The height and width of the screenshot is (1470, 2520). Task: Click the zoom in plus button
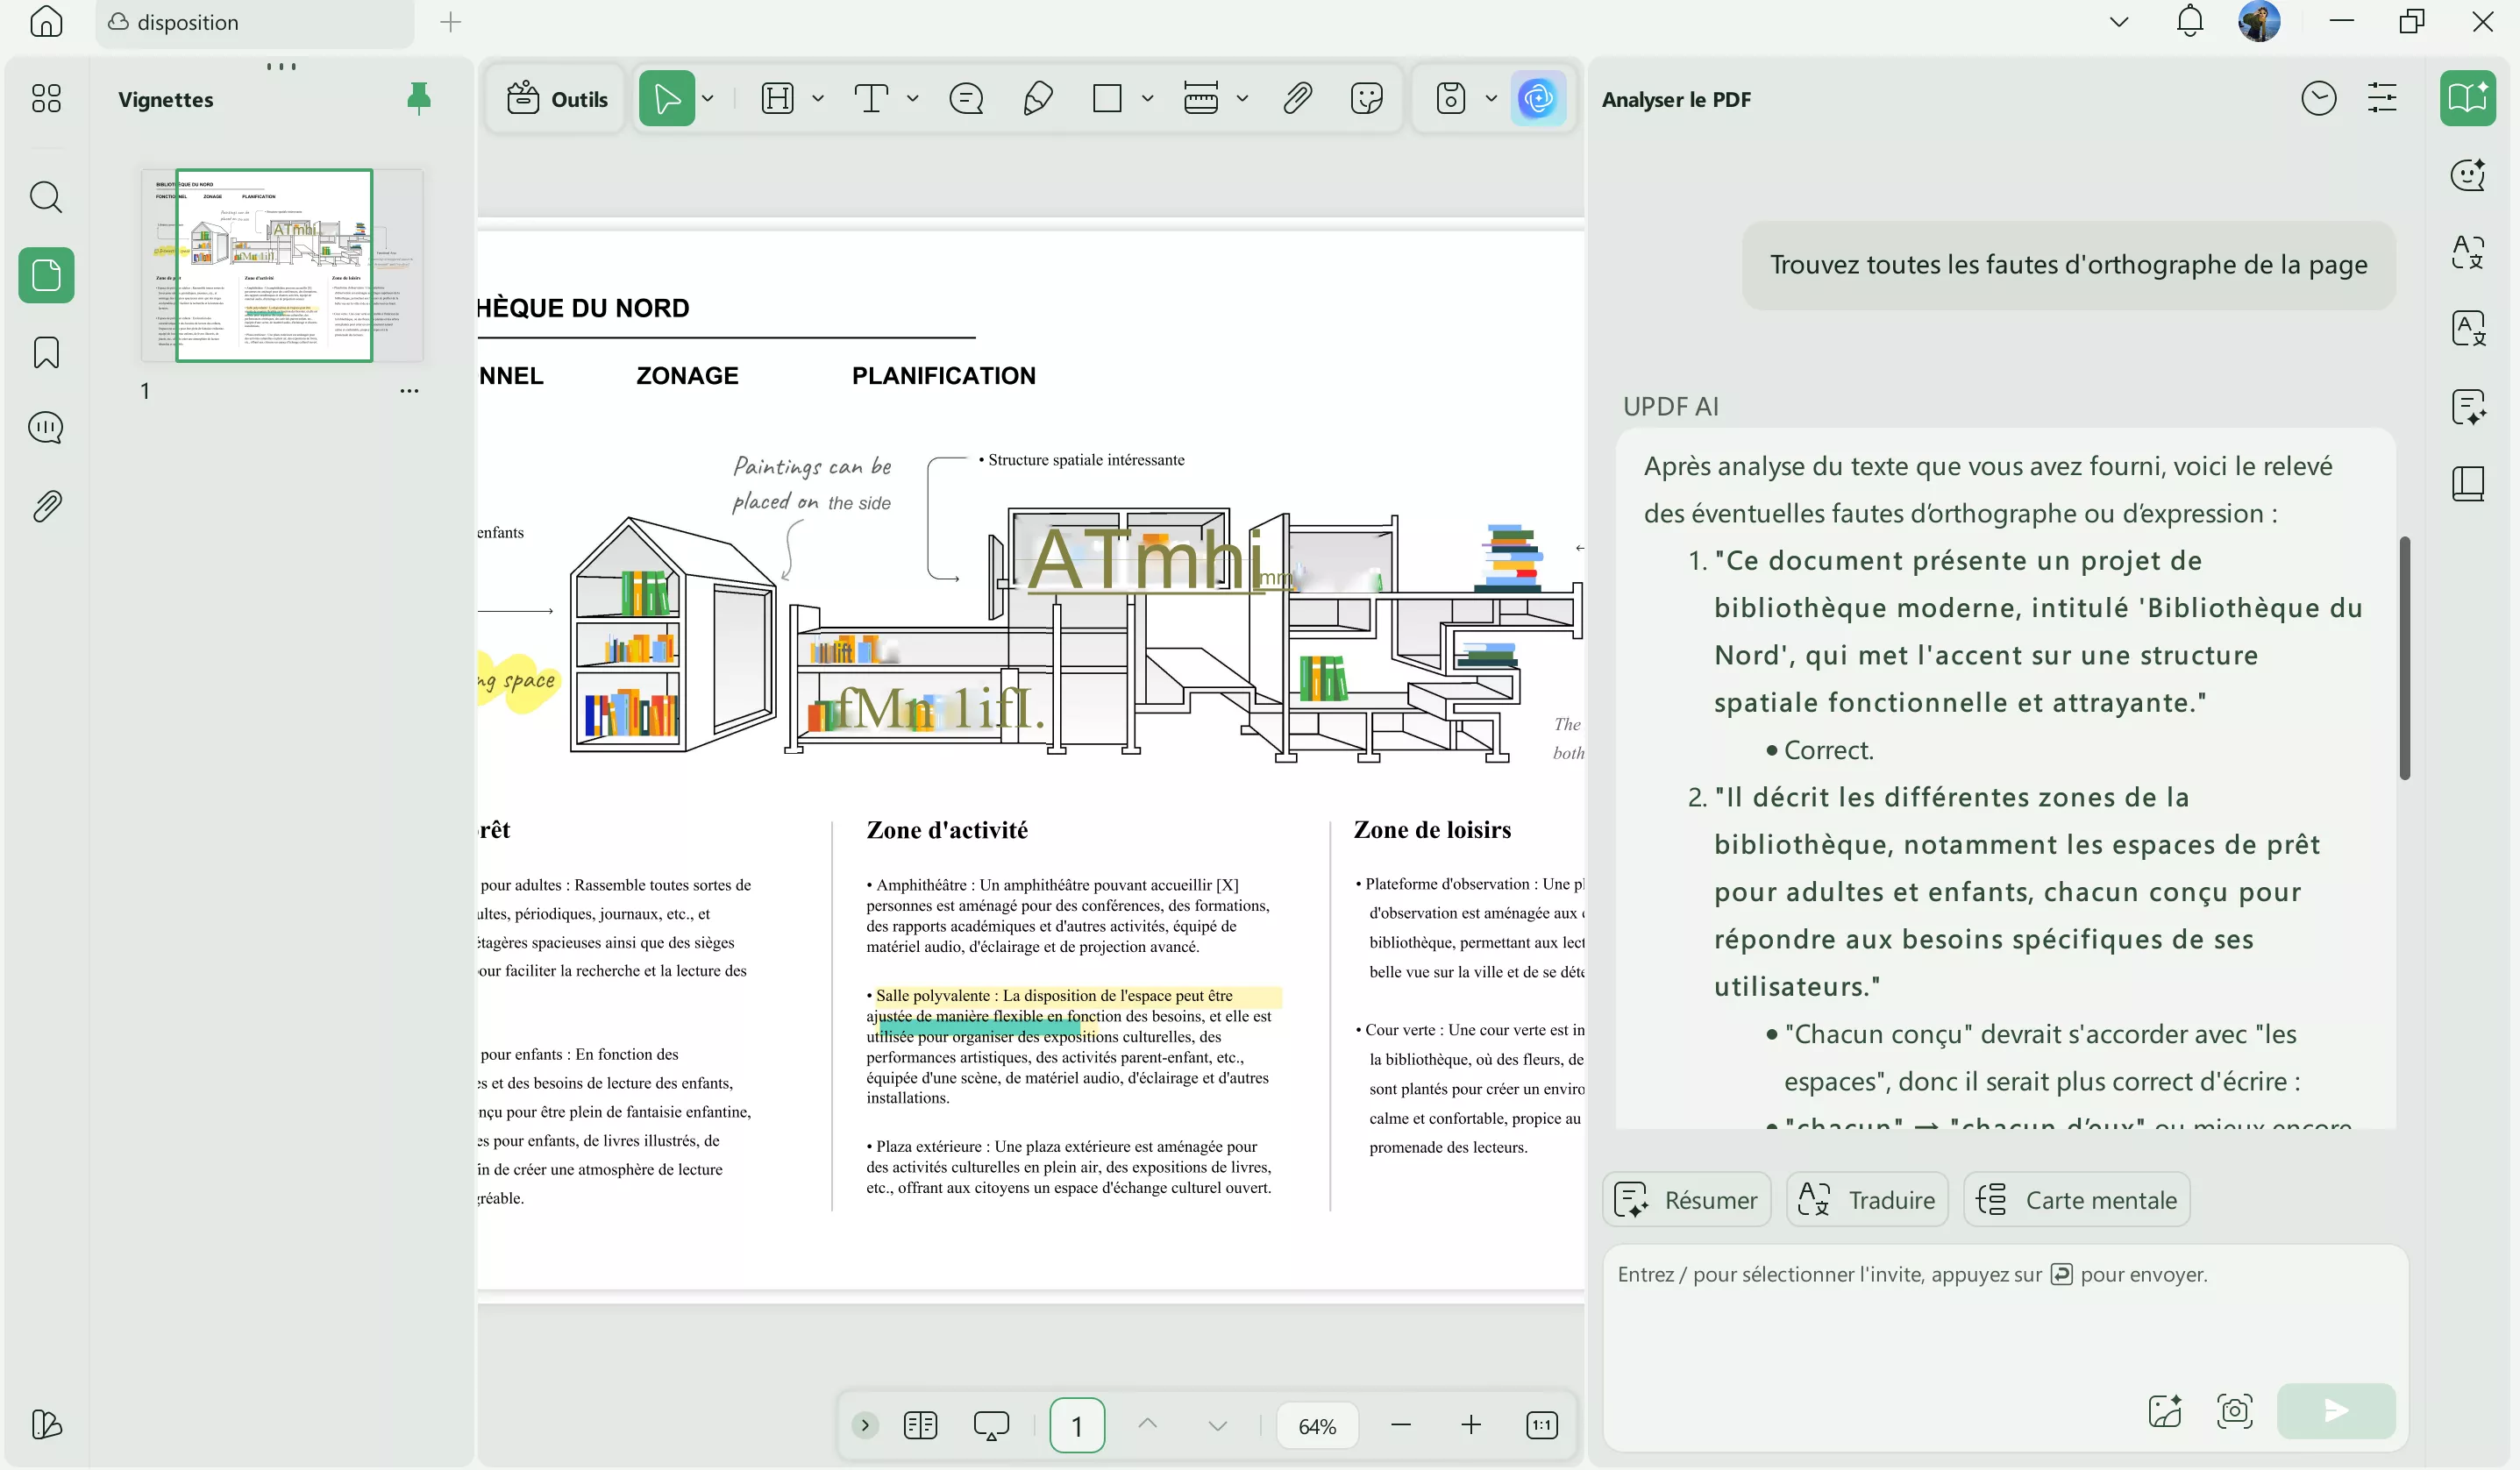tap(1471, 1425)
